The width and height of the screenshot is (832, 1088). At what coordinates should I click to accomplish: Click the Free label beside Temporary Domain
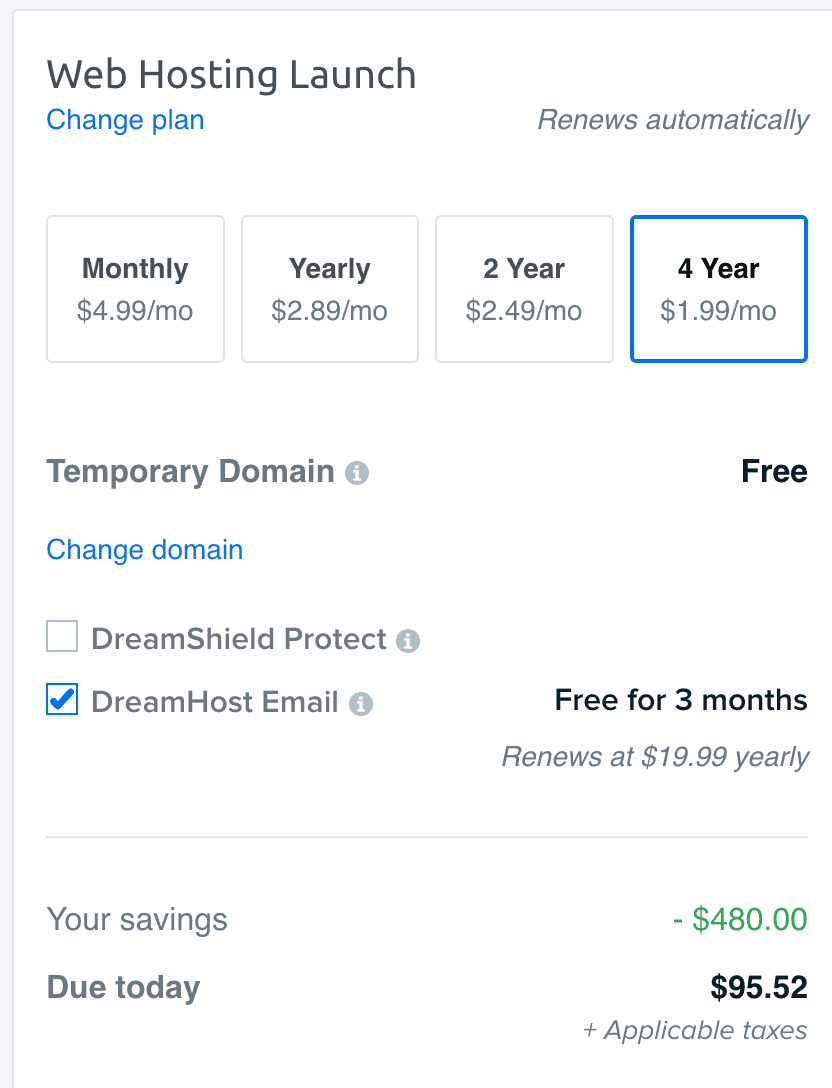(775, 471)
